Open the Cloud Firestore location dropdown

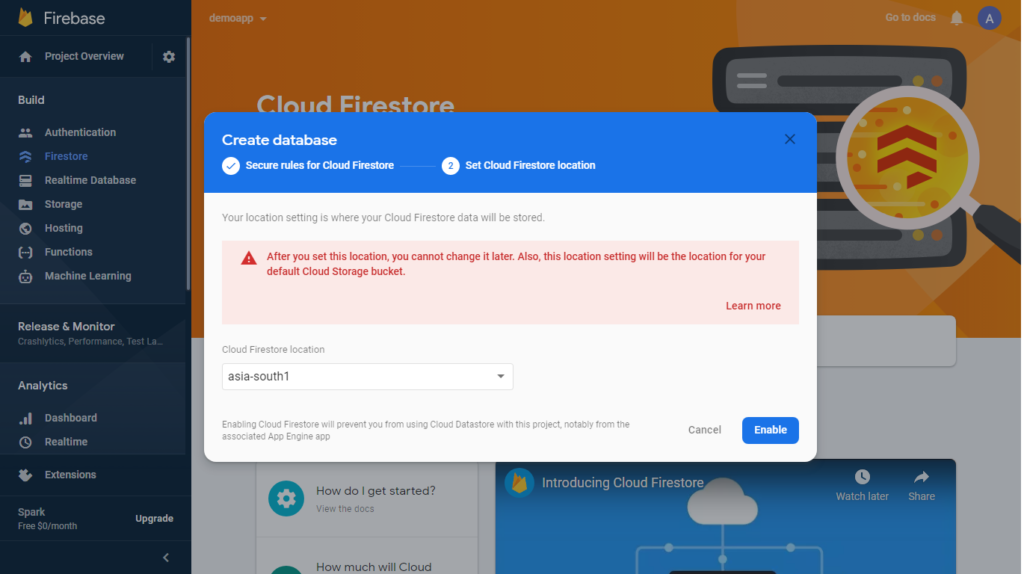pos(367,377)
